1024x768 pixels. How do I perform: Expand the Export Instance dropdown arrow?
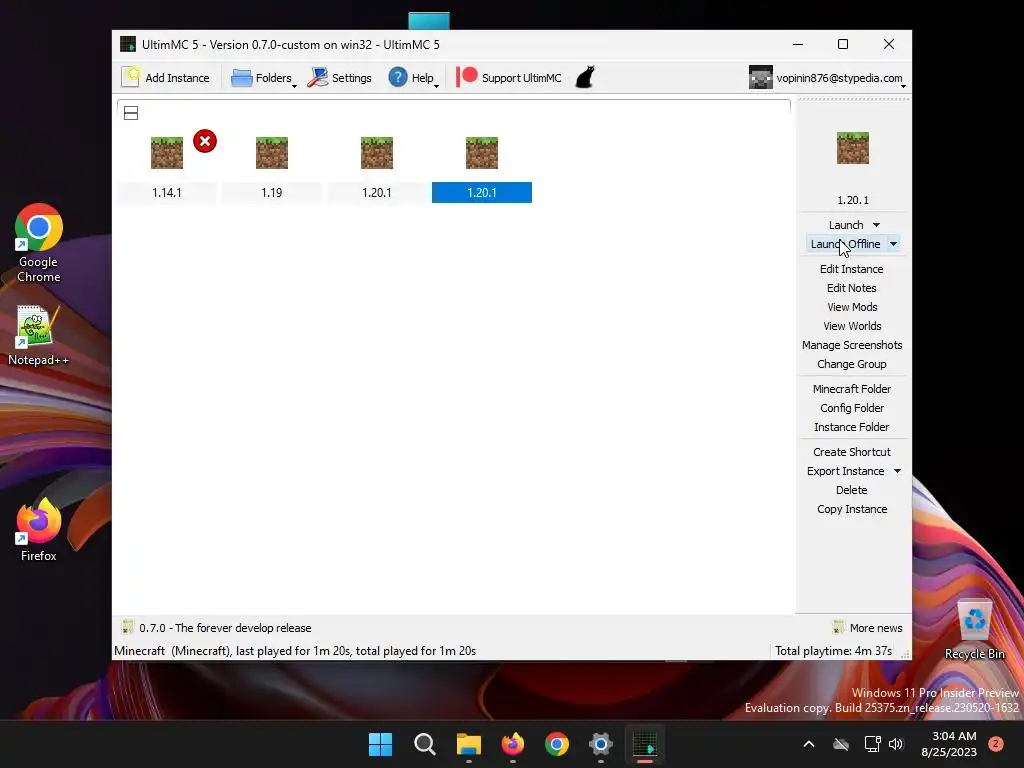click(x=897, y=471)
